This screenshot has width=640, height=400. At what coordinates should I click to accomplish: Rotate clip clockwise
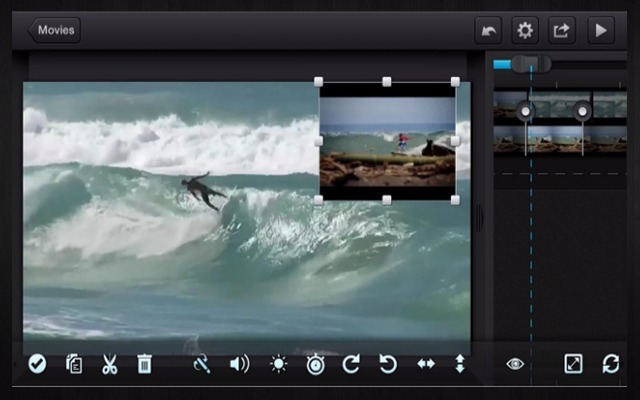pyautogui.click(x=351, y=364)
